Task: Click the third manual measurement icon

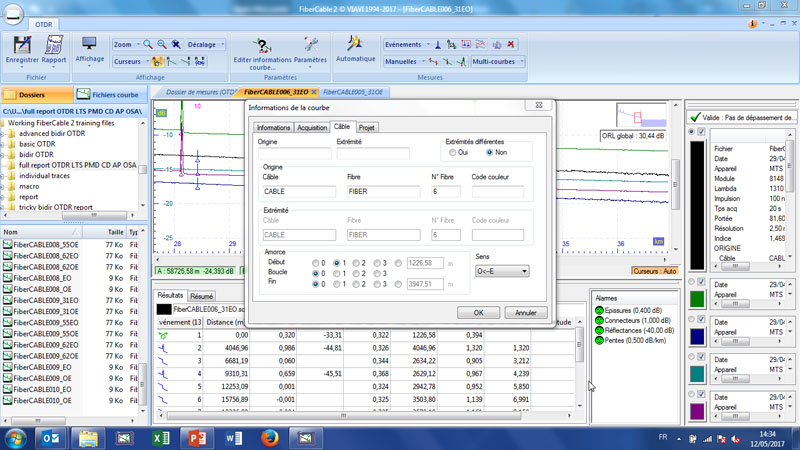Action: 462,61
